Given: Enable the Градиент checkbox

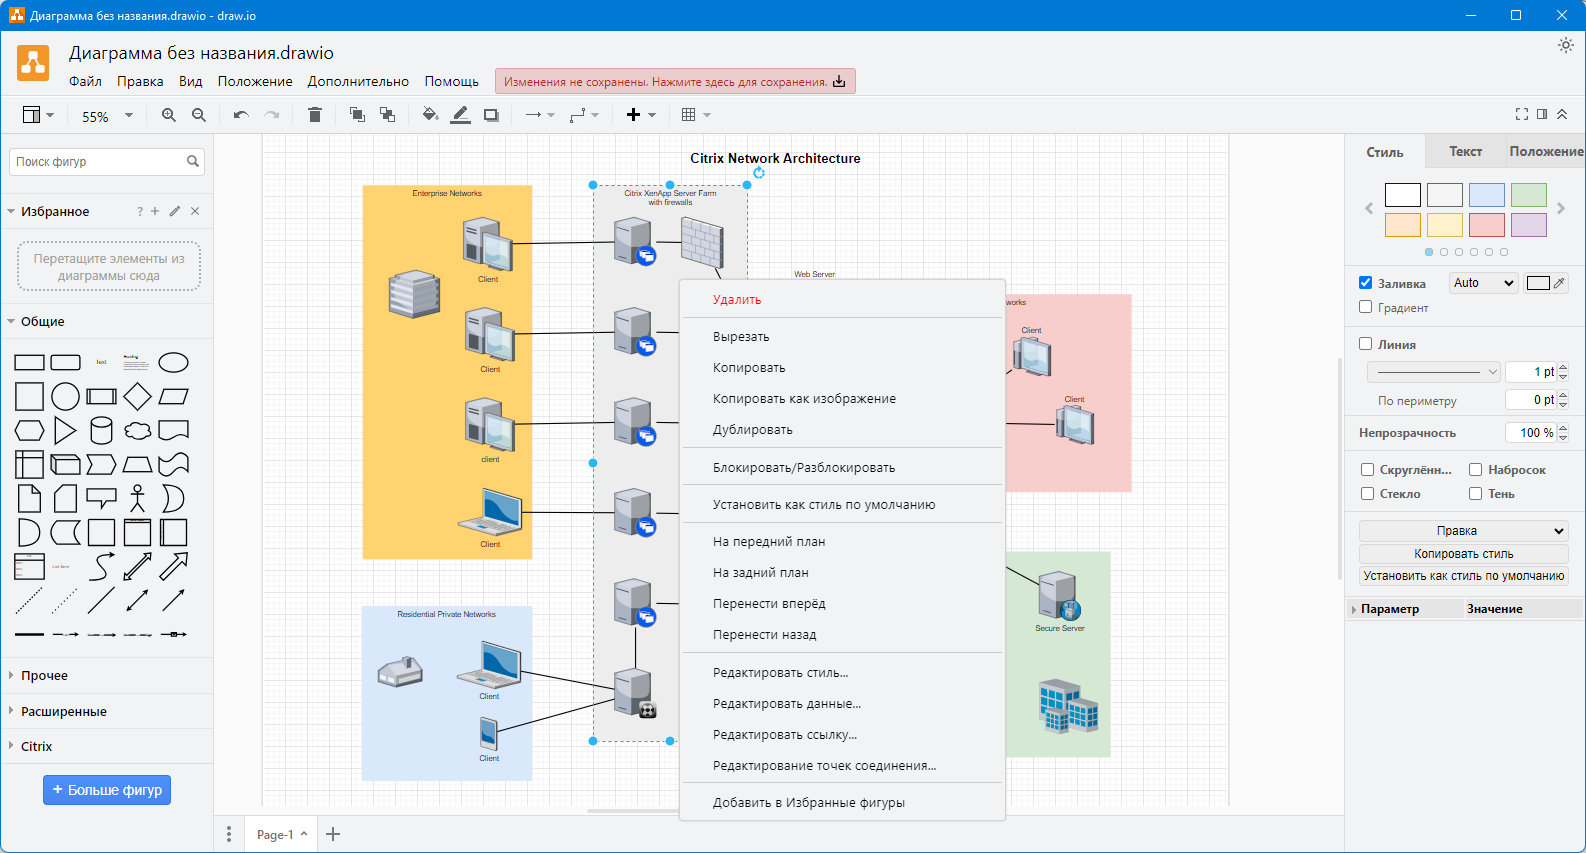Looking at the screenshot, I should pyautogui.click(x=1365, y=307).
